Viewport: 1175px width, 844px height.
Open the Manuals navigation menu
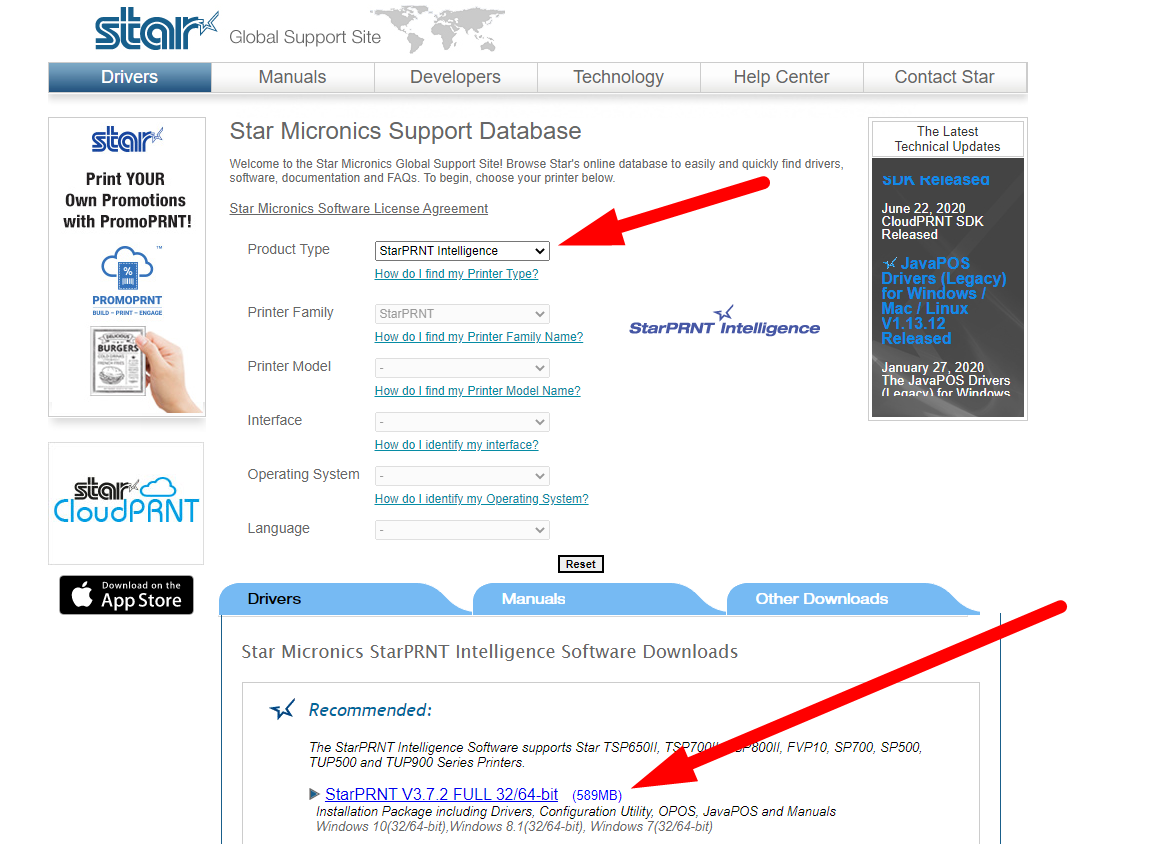pyautogui.click(x=292, y=77)
